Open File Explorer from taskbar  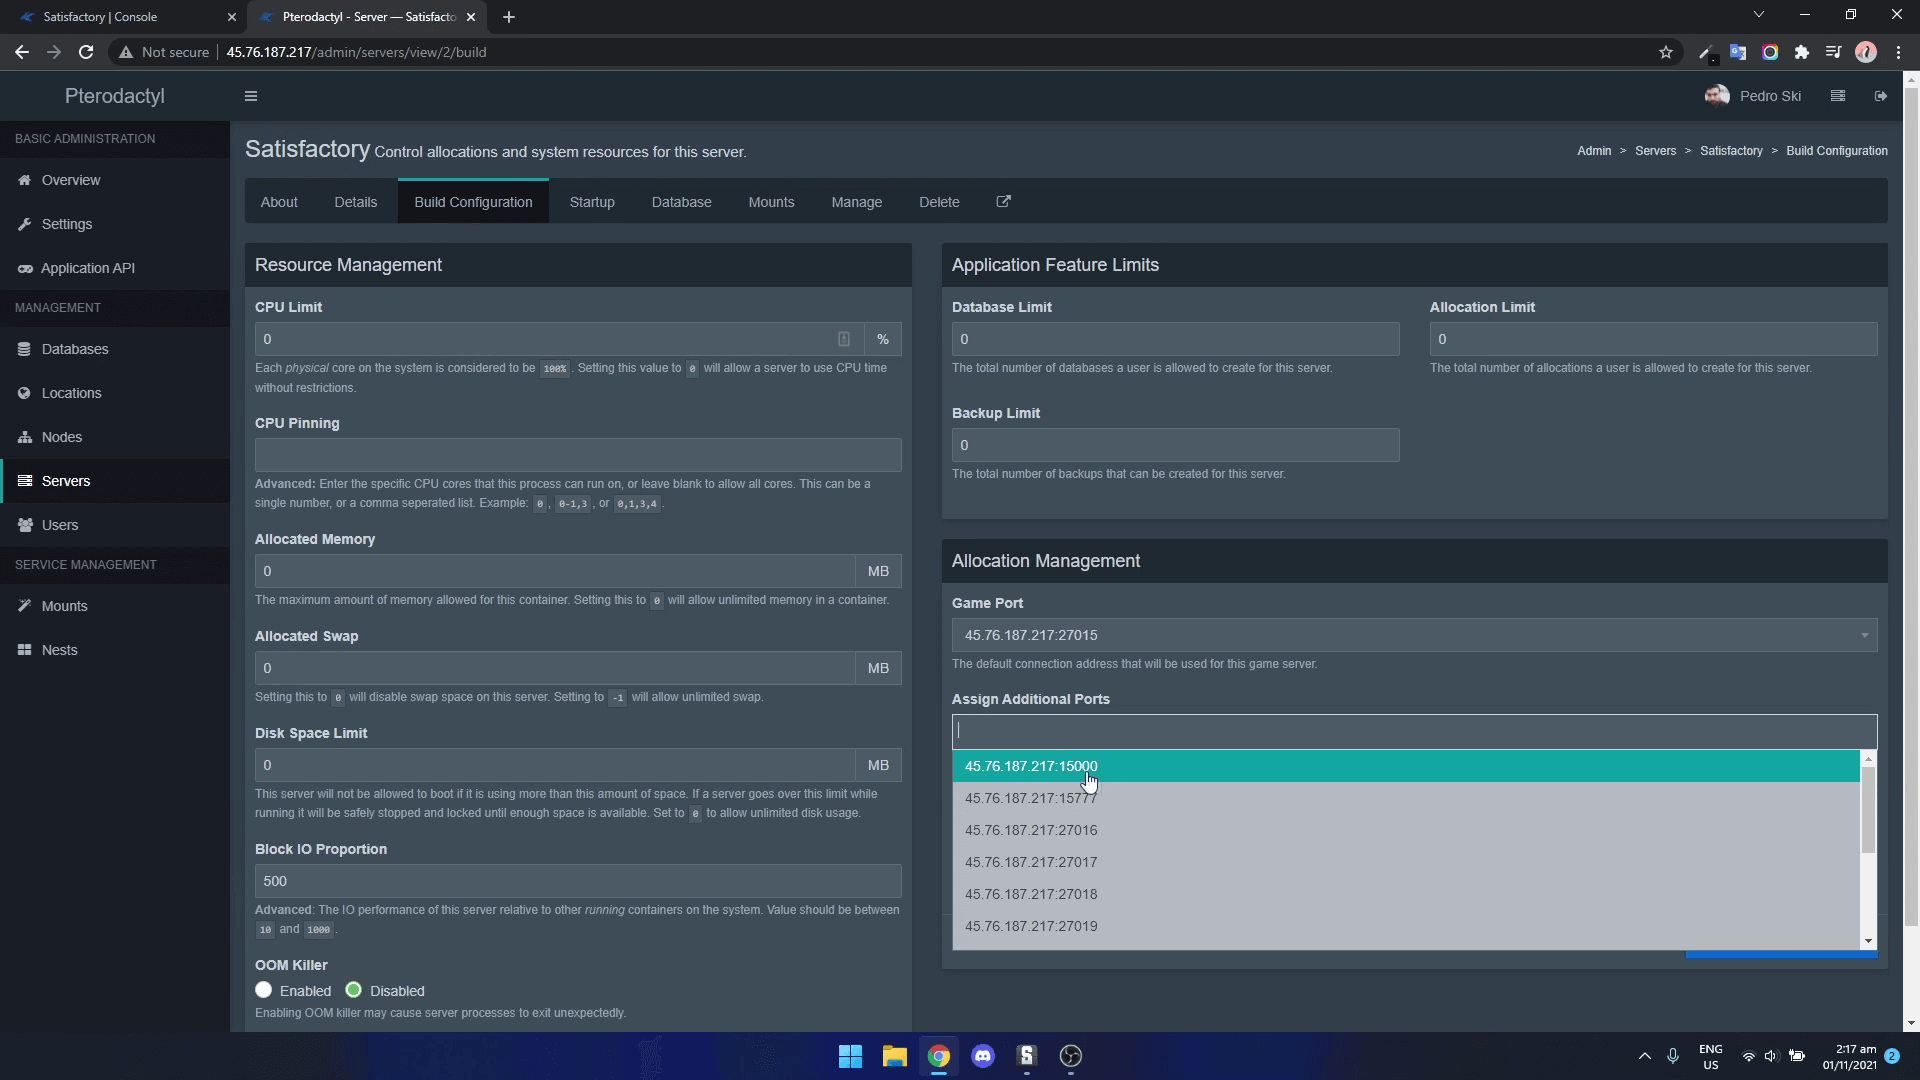click(894, 1056)
